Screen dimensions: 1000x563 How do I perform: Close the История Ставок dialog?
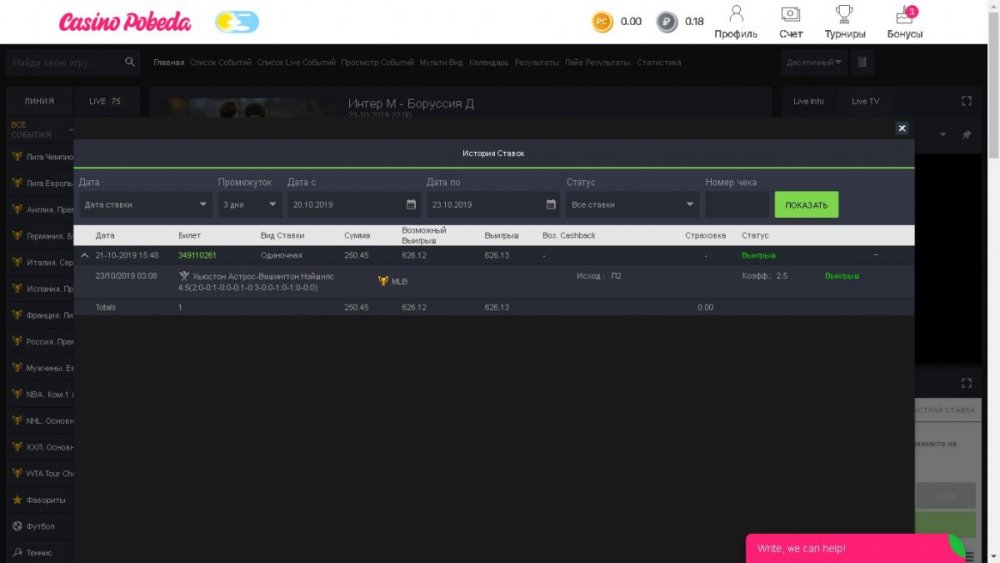901,128
